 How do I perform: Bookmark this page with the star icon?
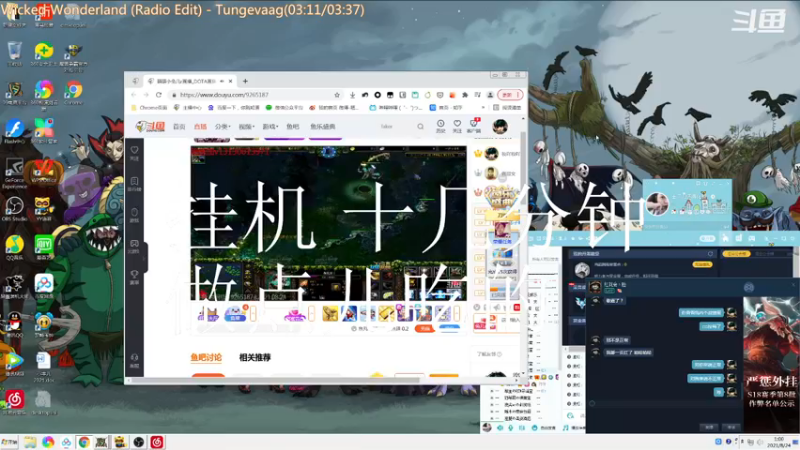click(337, 95)
